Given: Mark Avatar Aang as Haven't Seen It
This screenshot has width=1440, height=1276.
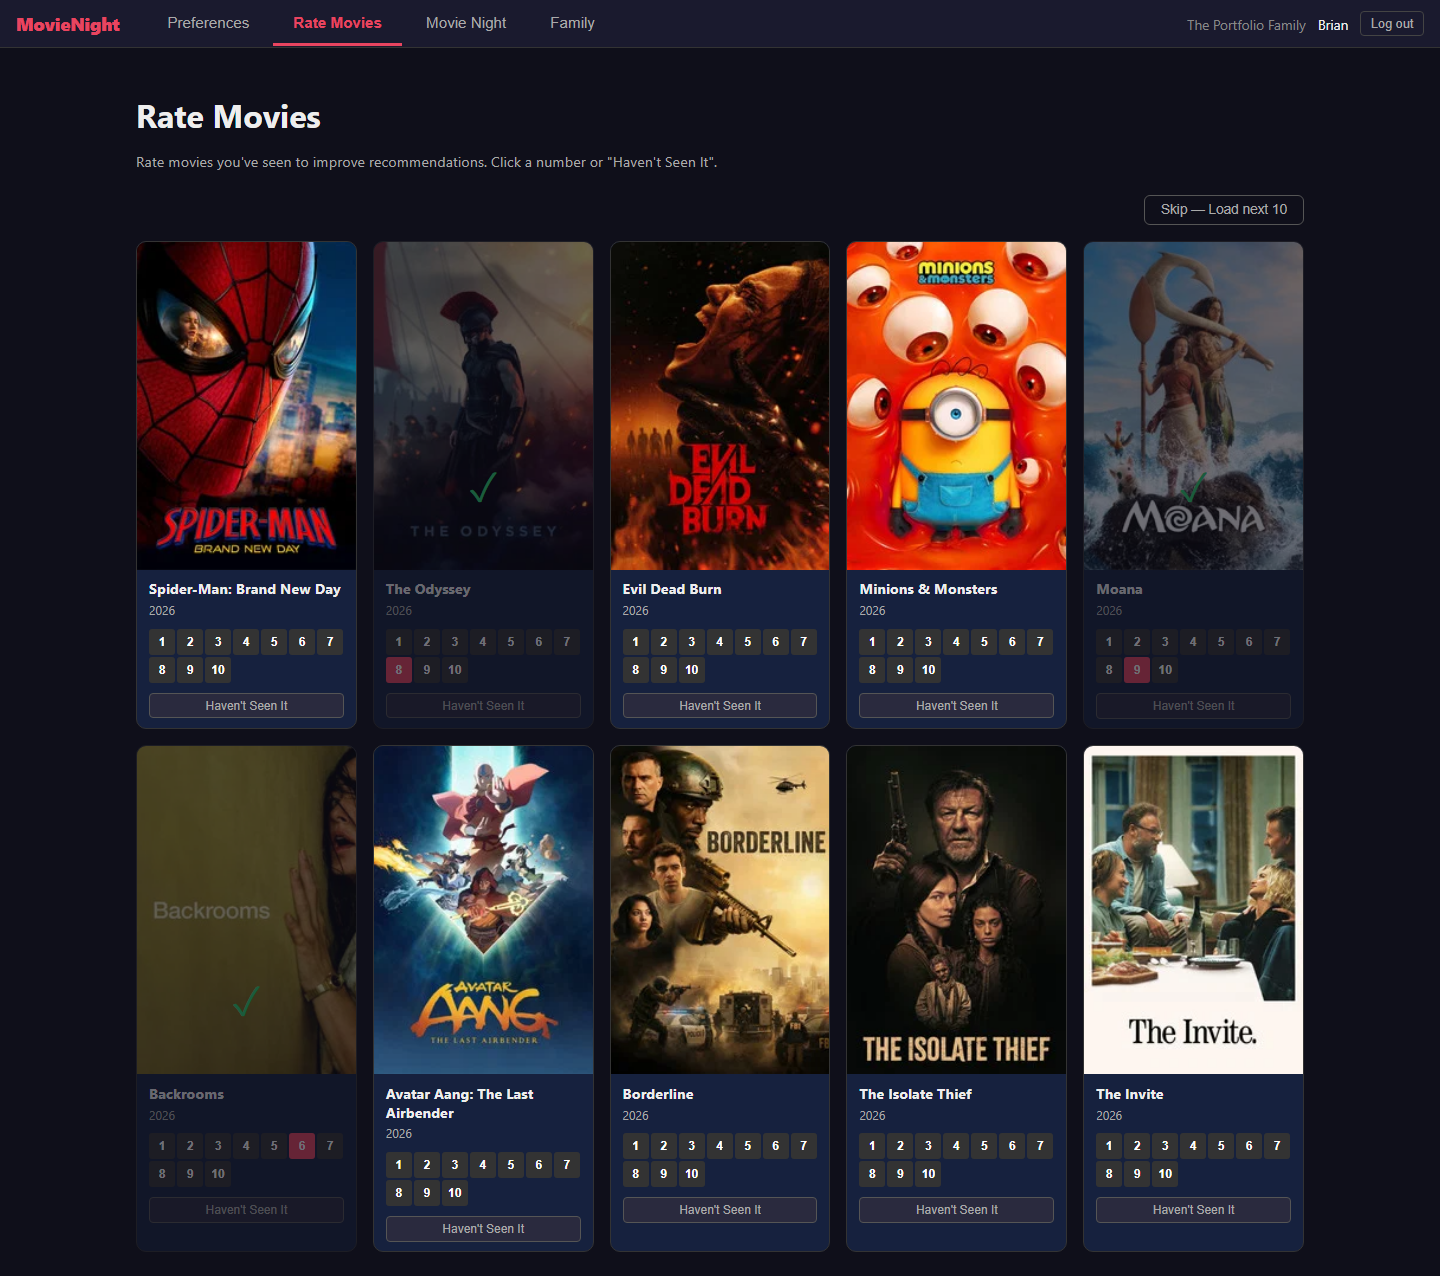Looking at the screenshot, I should pyautogui.click(x=483, y=1229).
